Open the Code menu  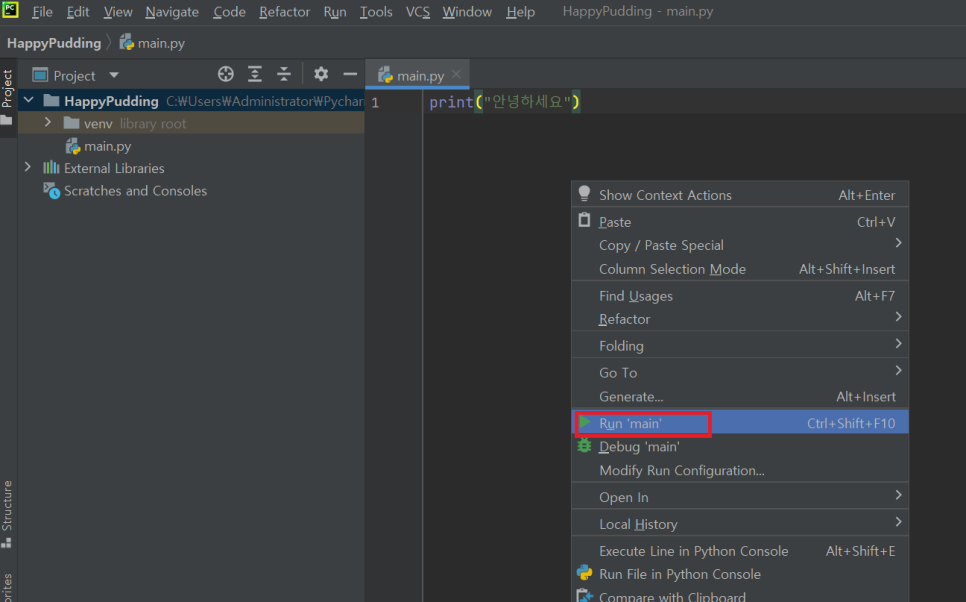[229, 12]
